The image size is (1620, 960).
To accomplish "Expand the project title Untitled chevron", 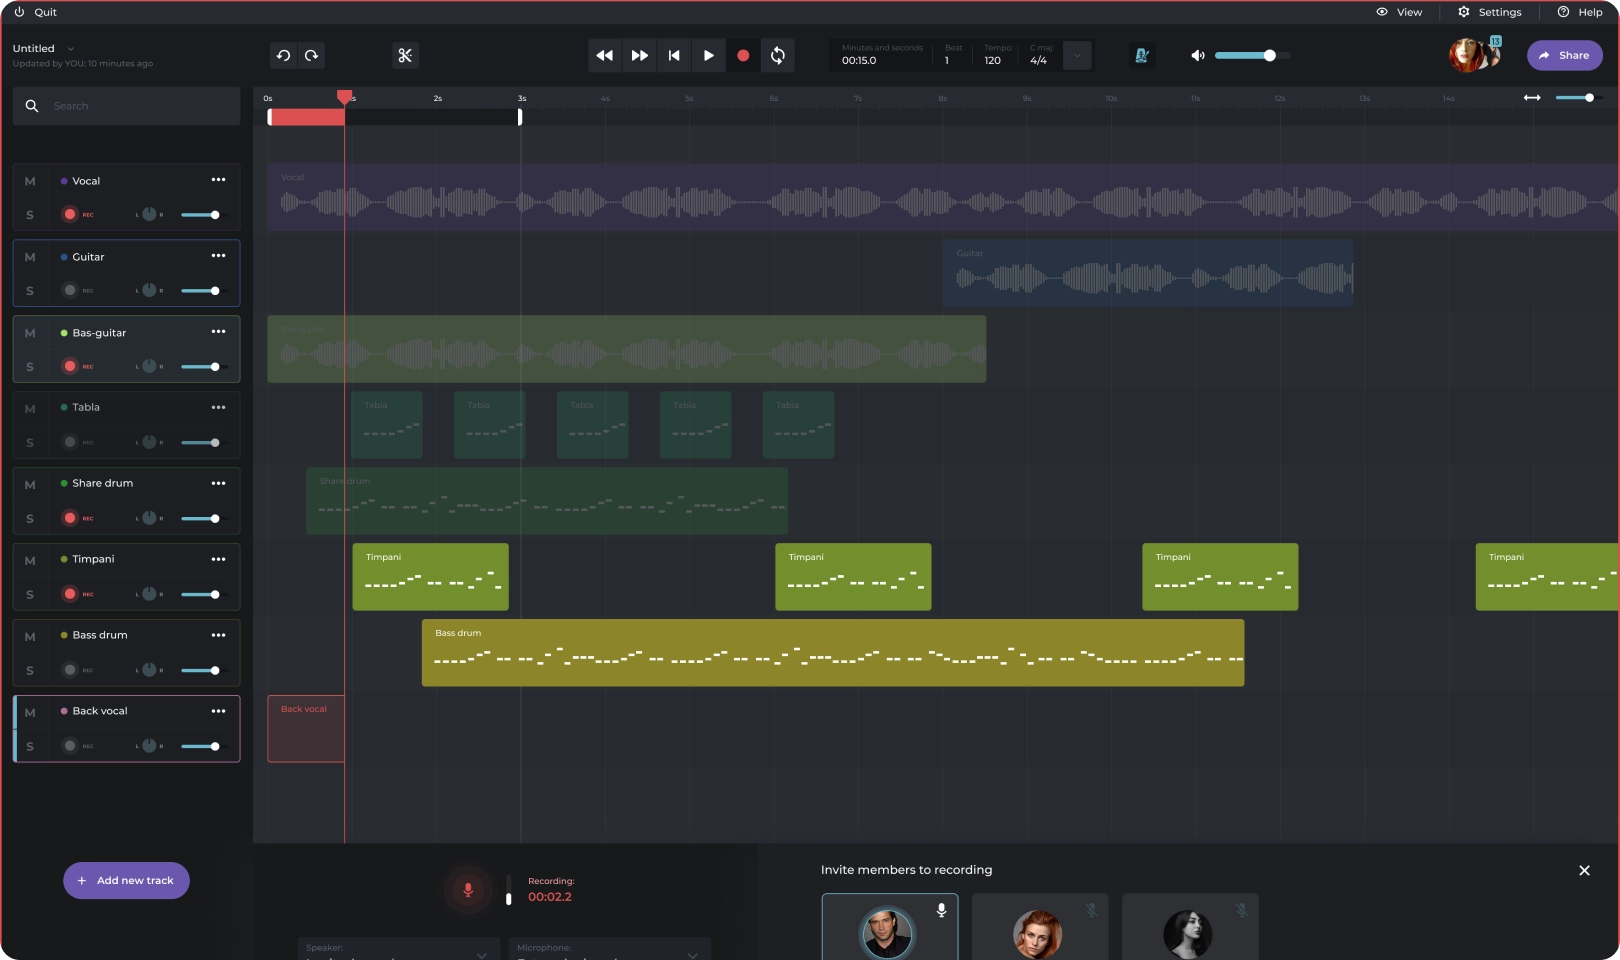I will [71, 49].
